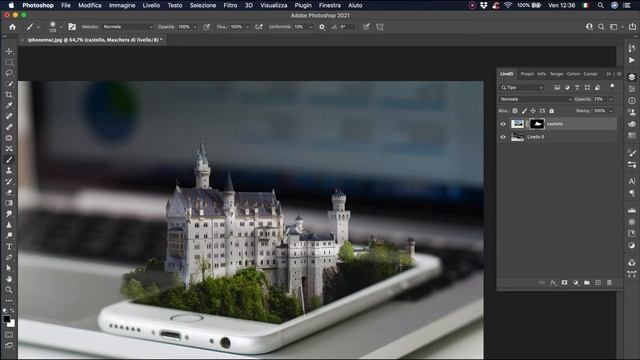The height and width of the screenshot is (360, 640).
Task: Turn layer filtering on or off
Action: pos(612,86)
